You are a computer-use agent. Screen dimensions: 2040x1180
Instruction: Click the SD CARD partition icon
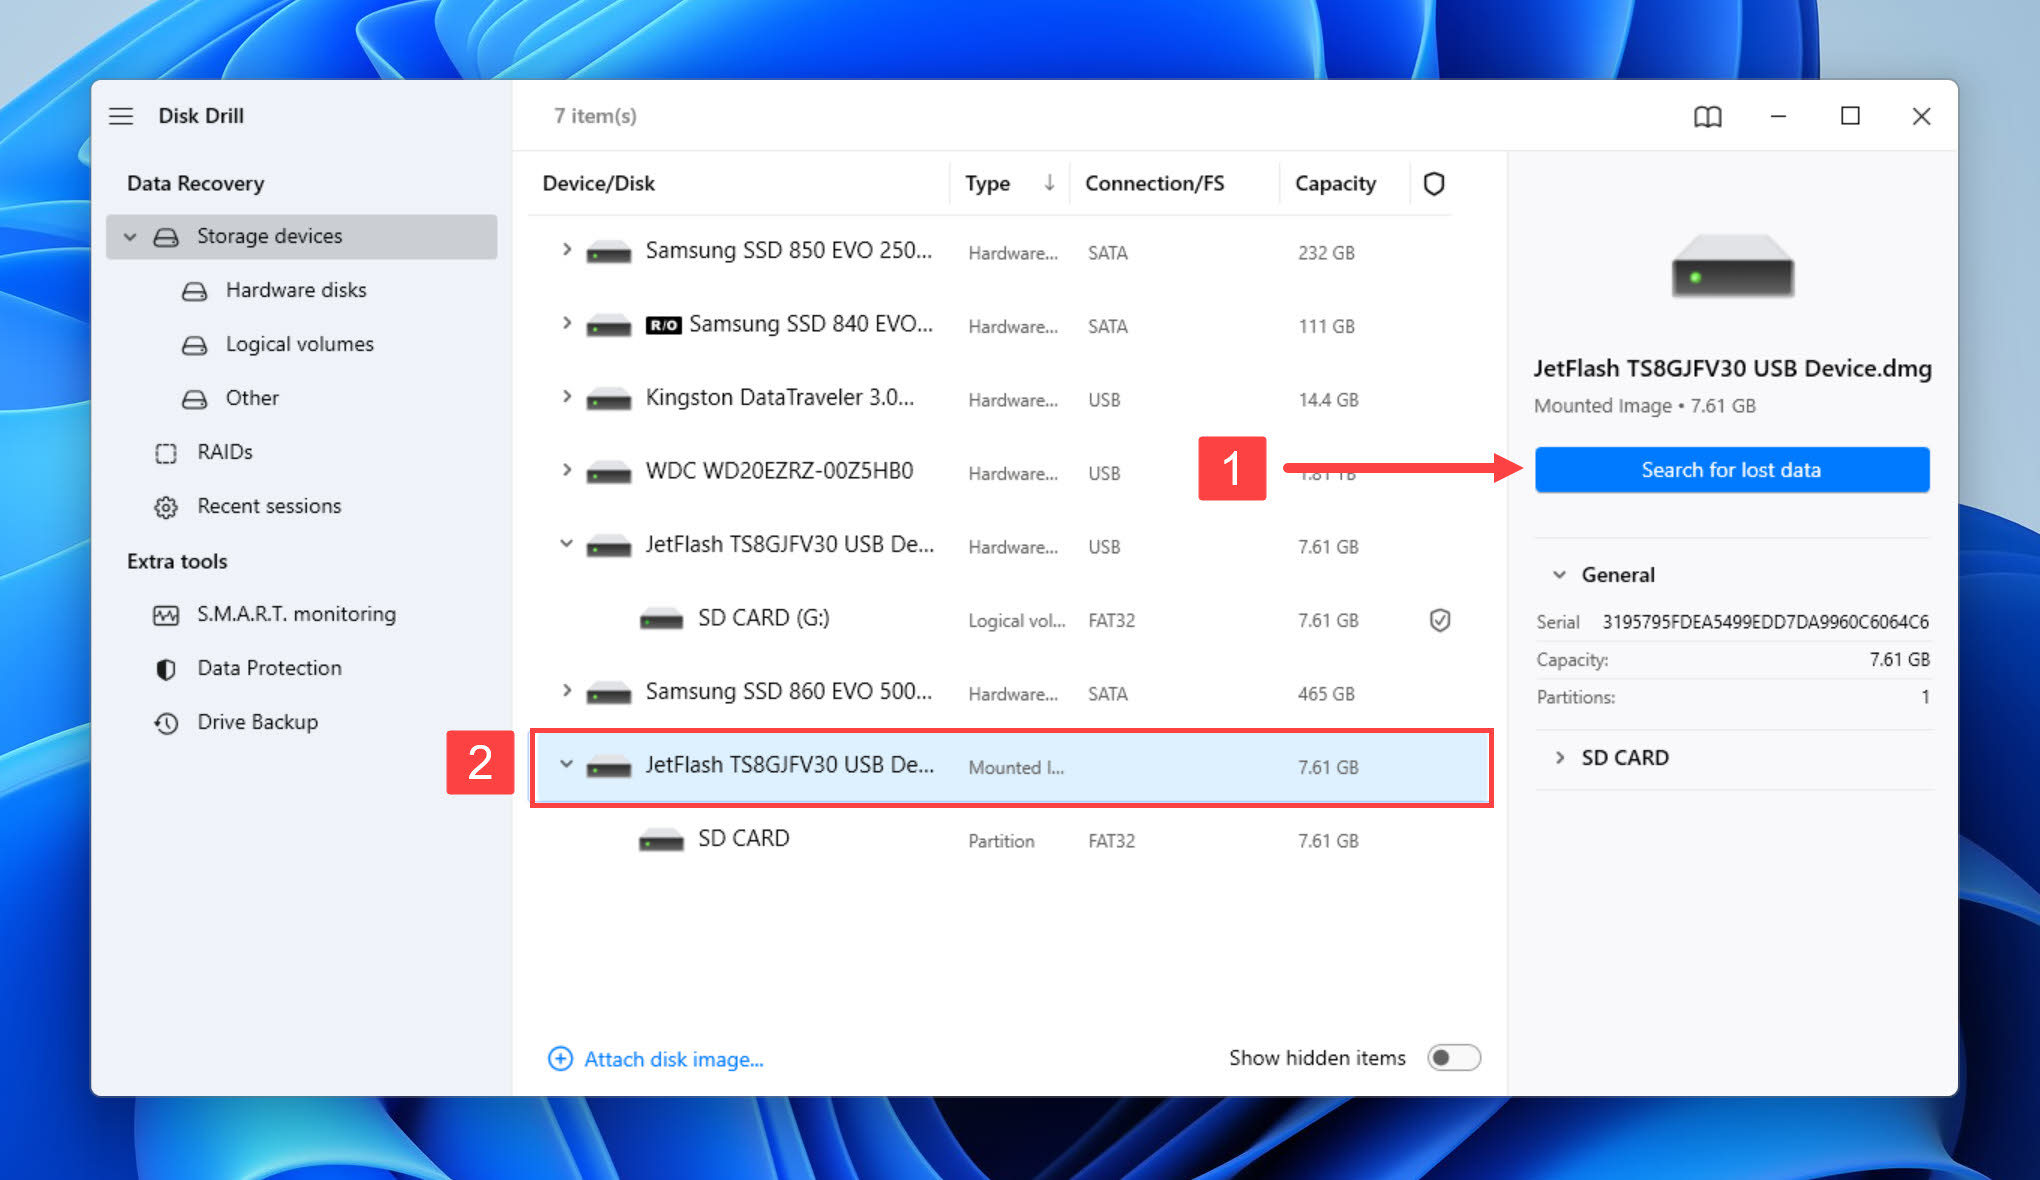(x=661, y=840)
